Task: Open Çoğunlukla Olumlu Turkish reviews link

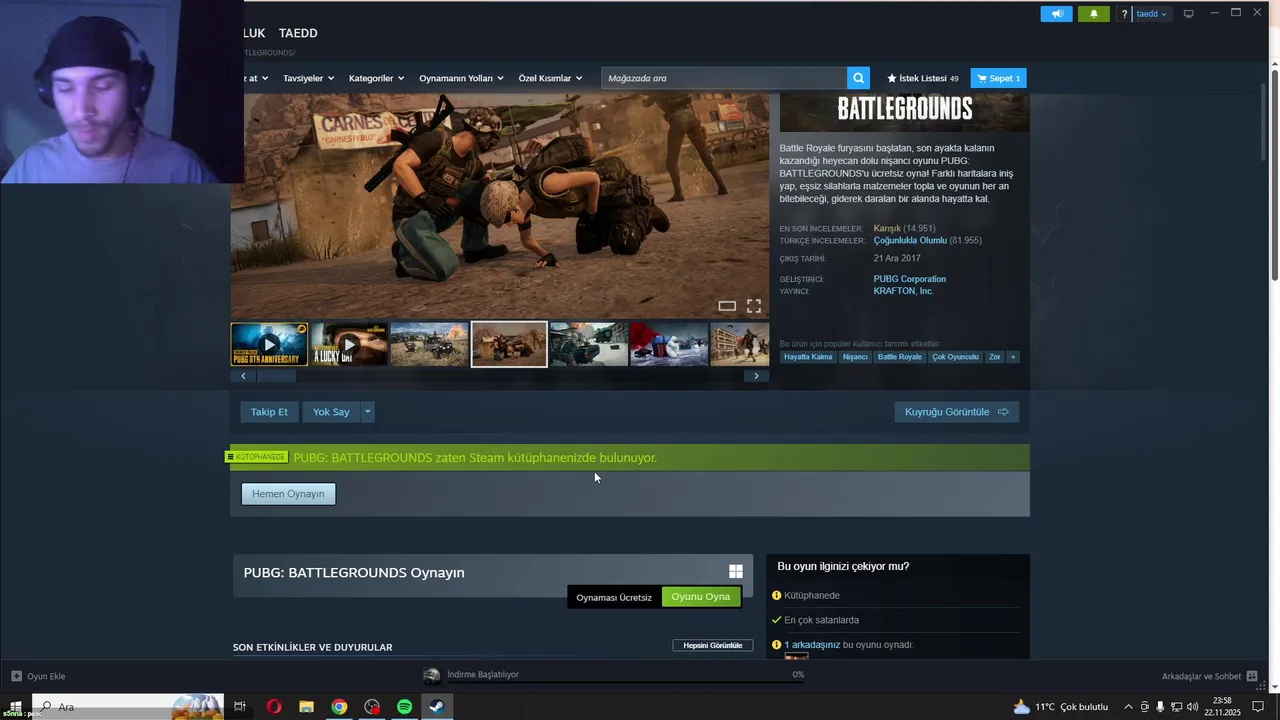Action: [910, 240]
